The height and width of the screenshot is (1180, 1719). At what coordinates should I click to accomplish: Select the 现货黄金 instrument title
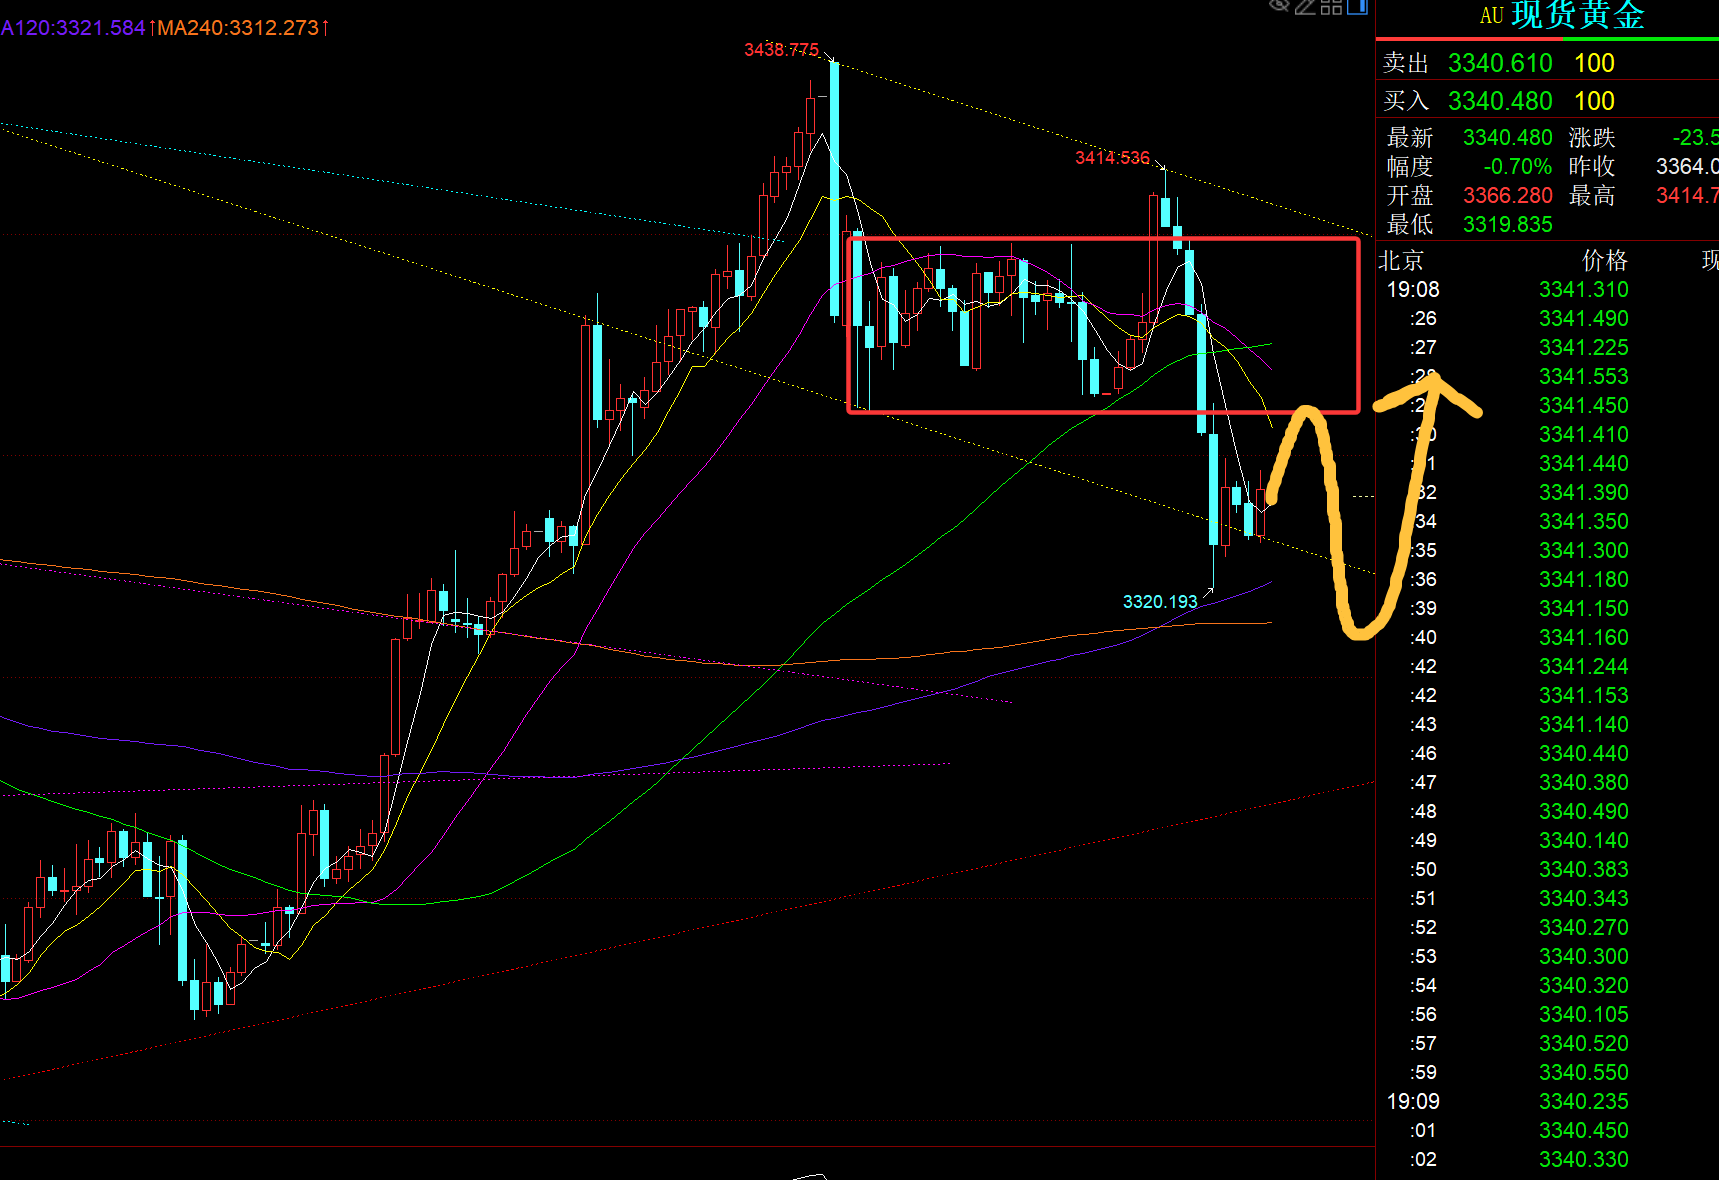point(1577,15)
